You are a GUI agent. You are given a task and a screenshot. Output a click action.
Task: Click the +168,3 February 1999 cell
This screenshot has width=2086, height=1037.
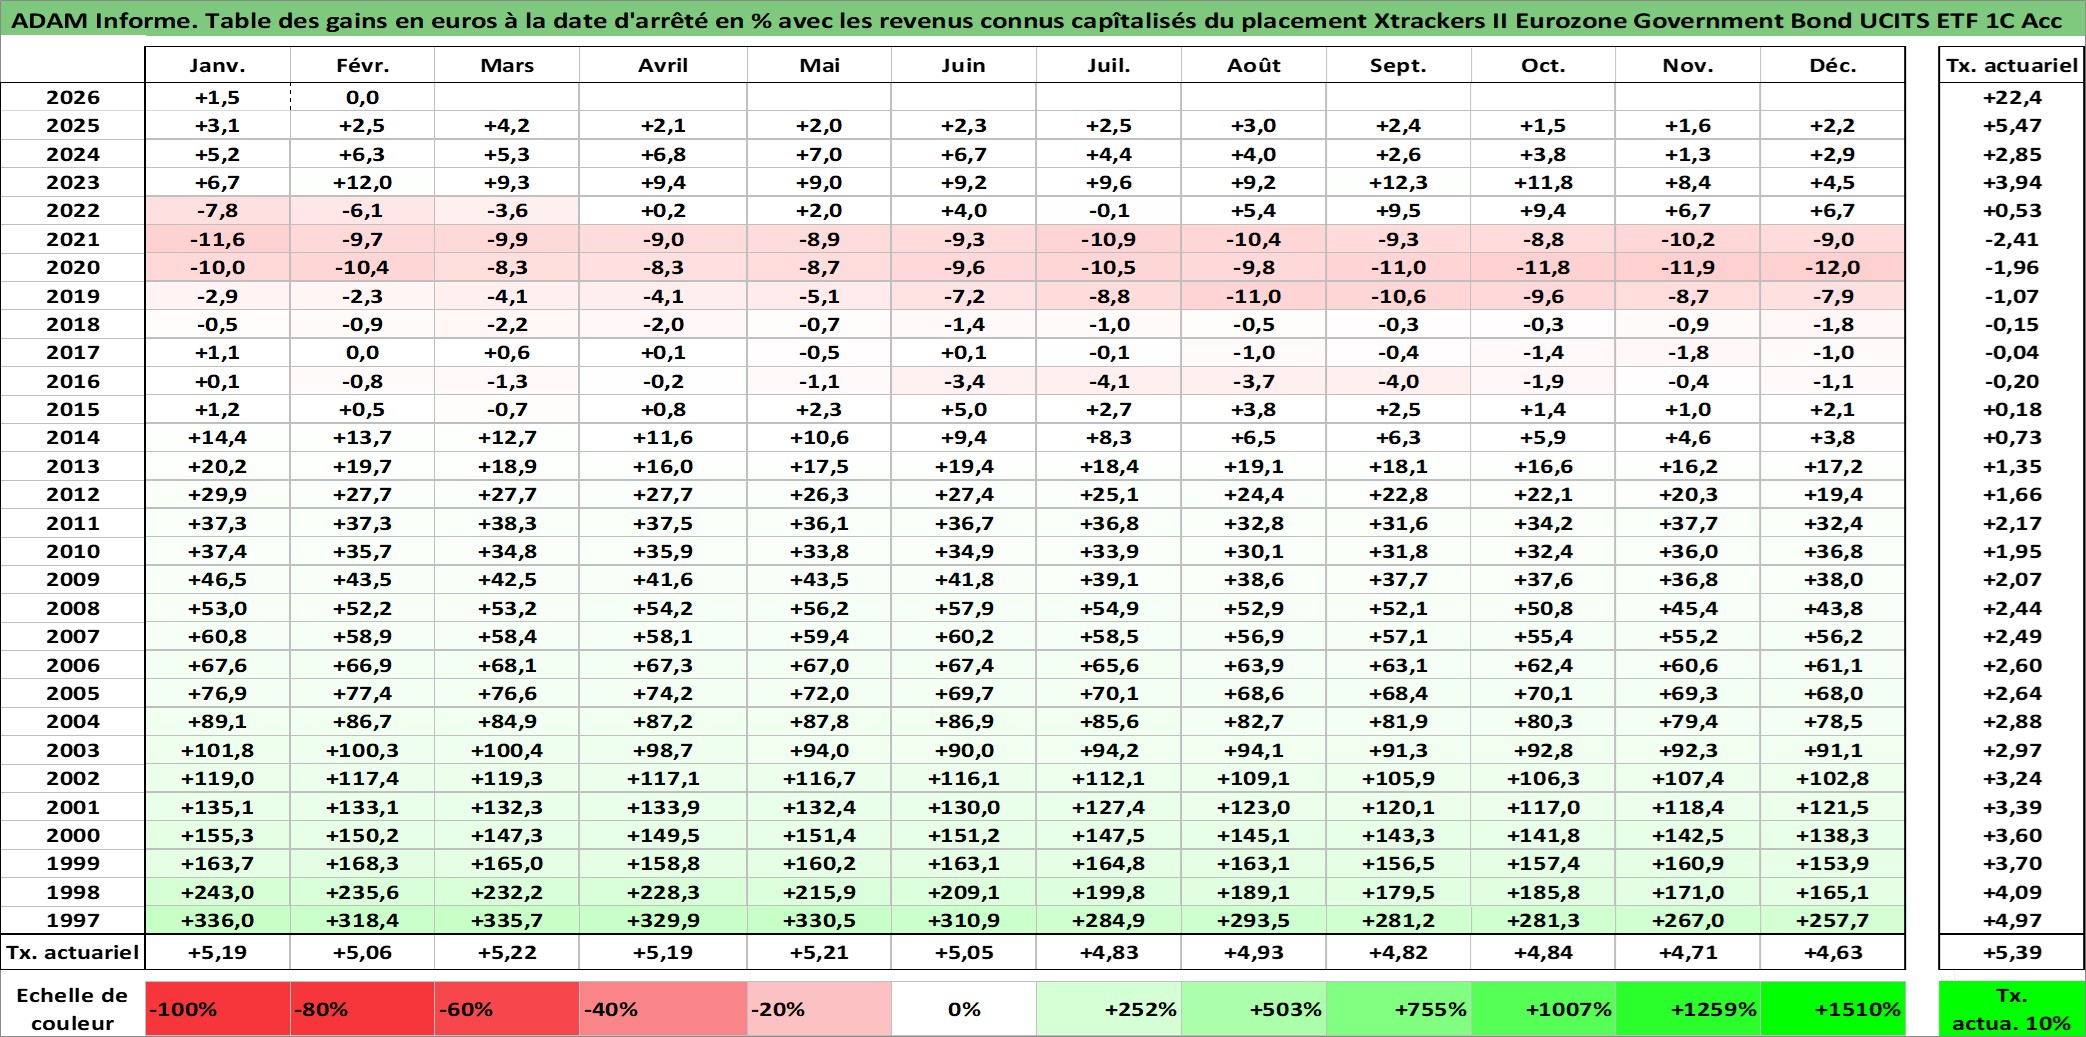pos(362,863)
